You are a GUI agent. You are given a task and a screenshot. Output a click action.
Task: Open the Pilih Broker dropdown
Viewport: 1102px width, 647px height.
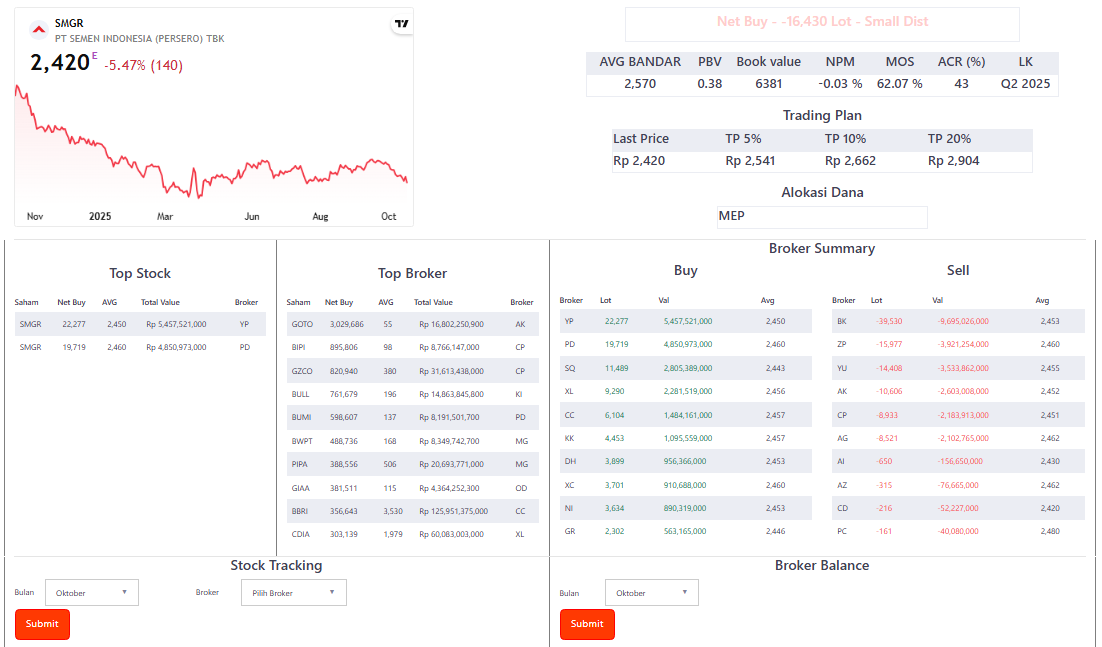(294, 592)
